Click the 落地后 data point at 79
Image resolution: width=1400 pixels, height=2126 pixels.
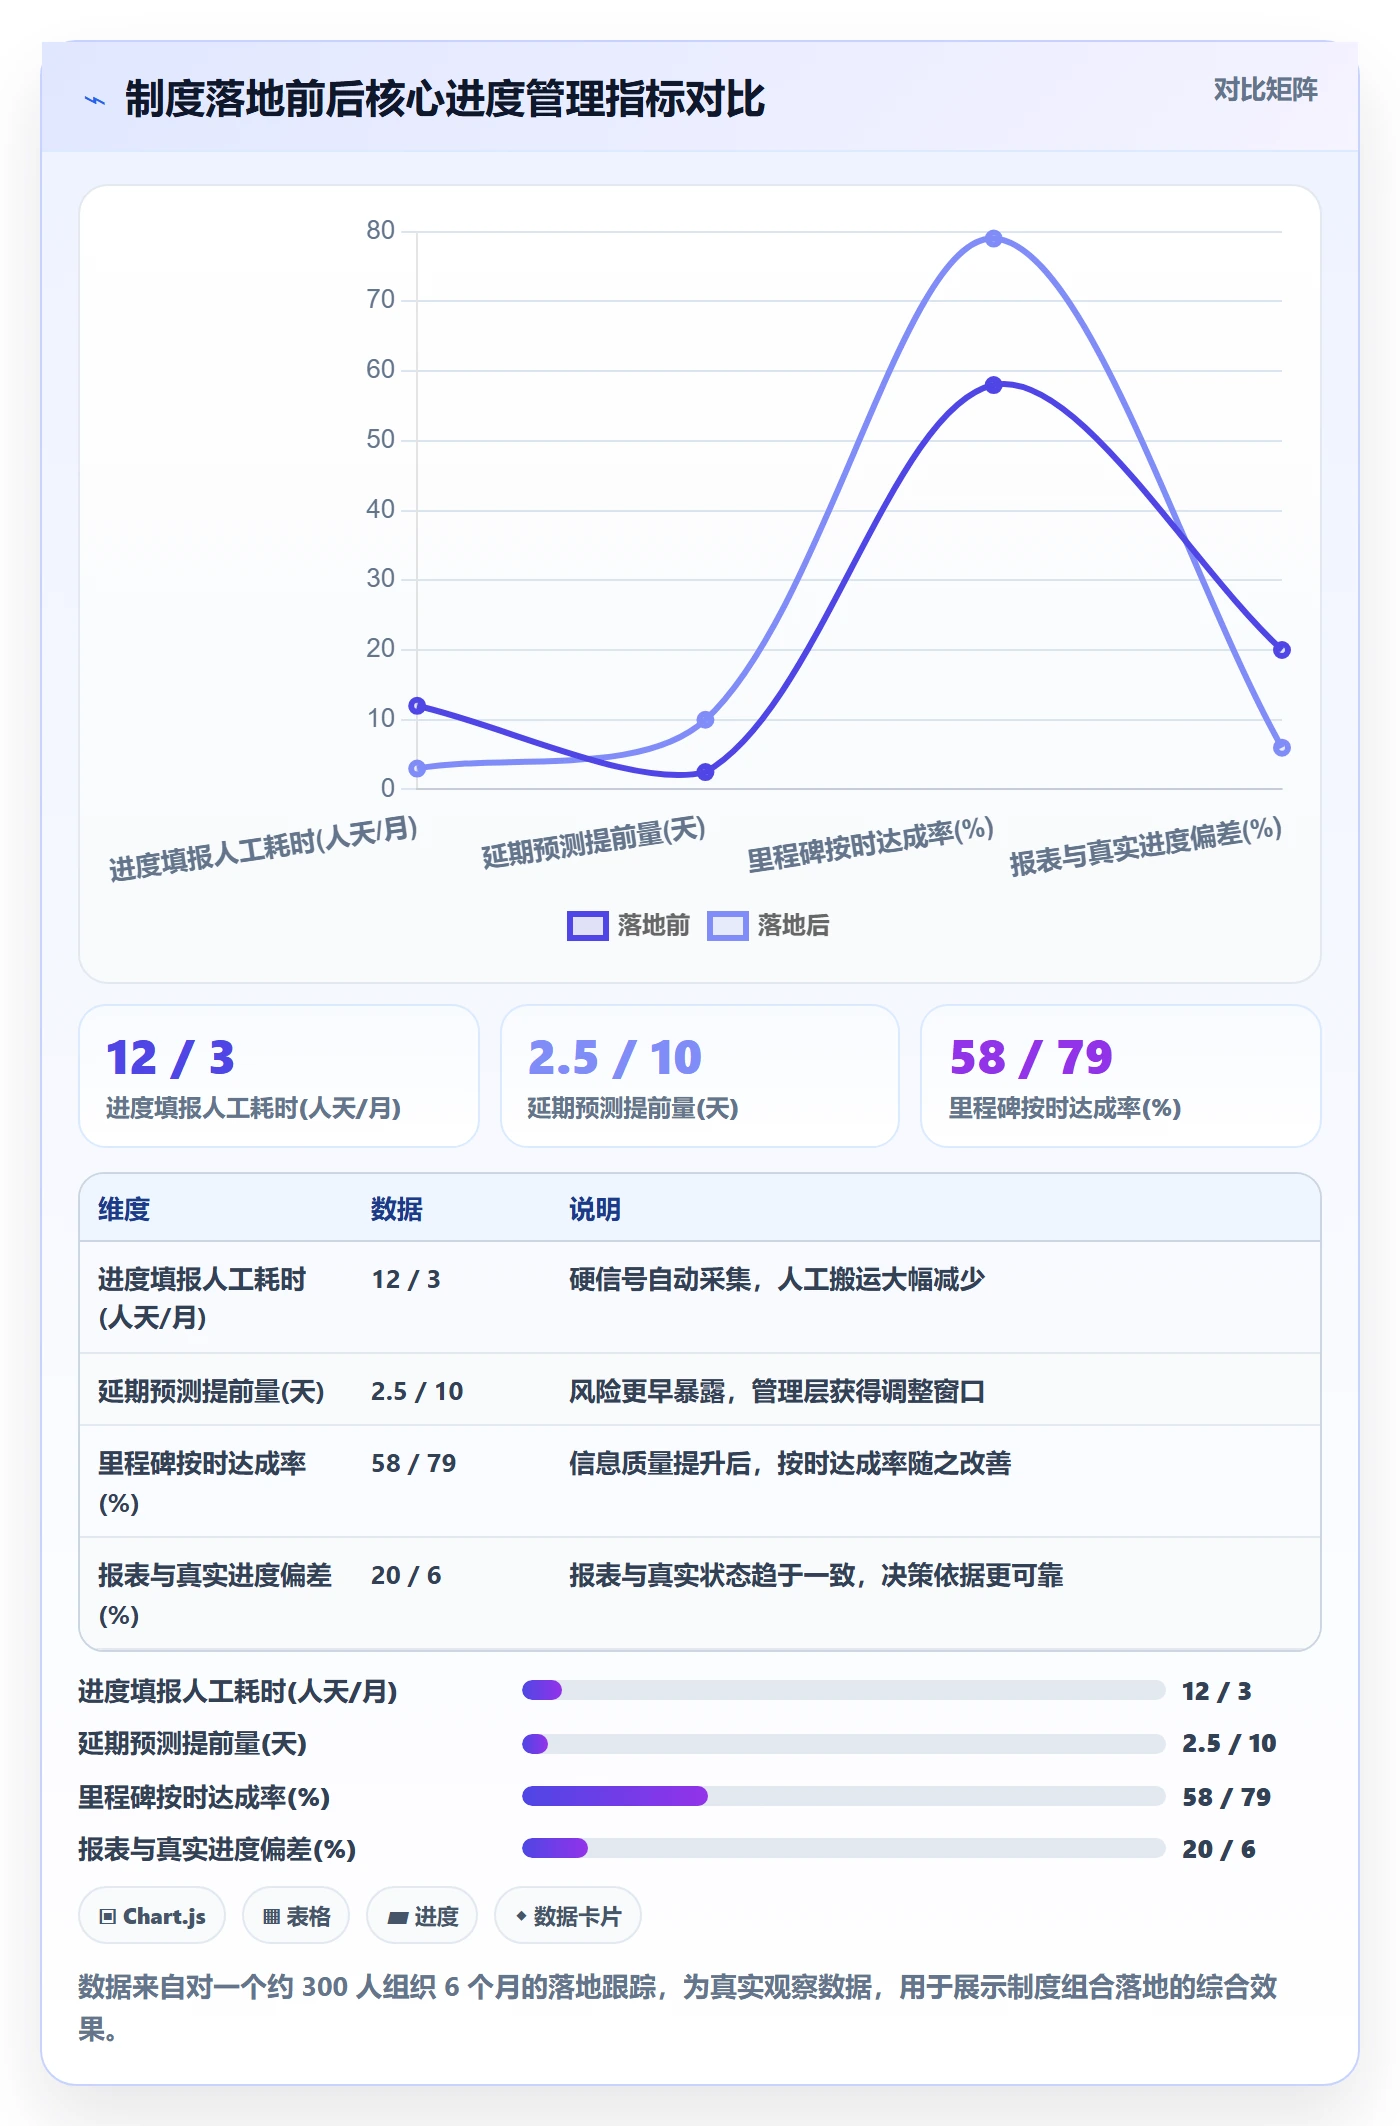[993, 239]
